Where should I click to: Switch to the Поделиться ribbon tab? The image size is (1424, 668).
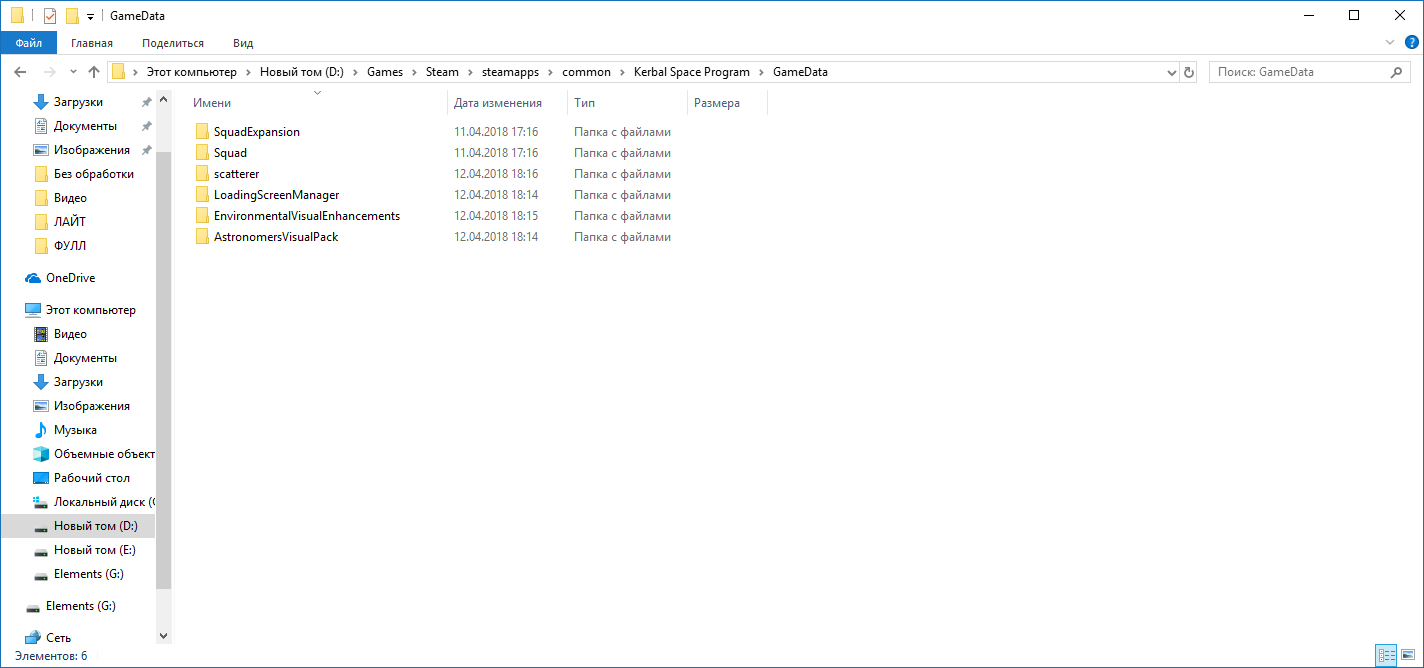click(173, 43)
